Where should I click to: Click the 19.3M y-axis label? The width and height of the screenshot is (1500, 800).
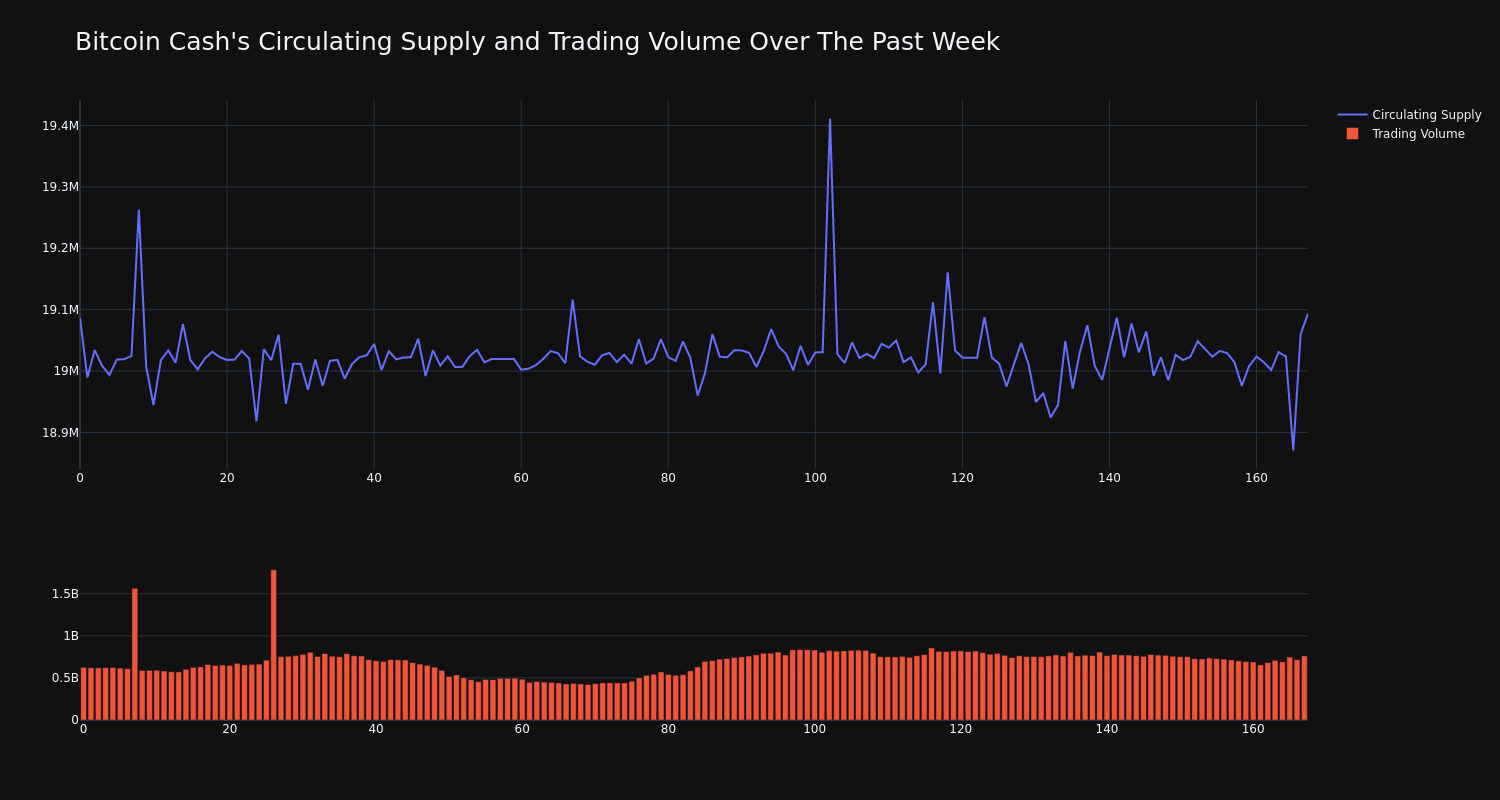(60, 187)
